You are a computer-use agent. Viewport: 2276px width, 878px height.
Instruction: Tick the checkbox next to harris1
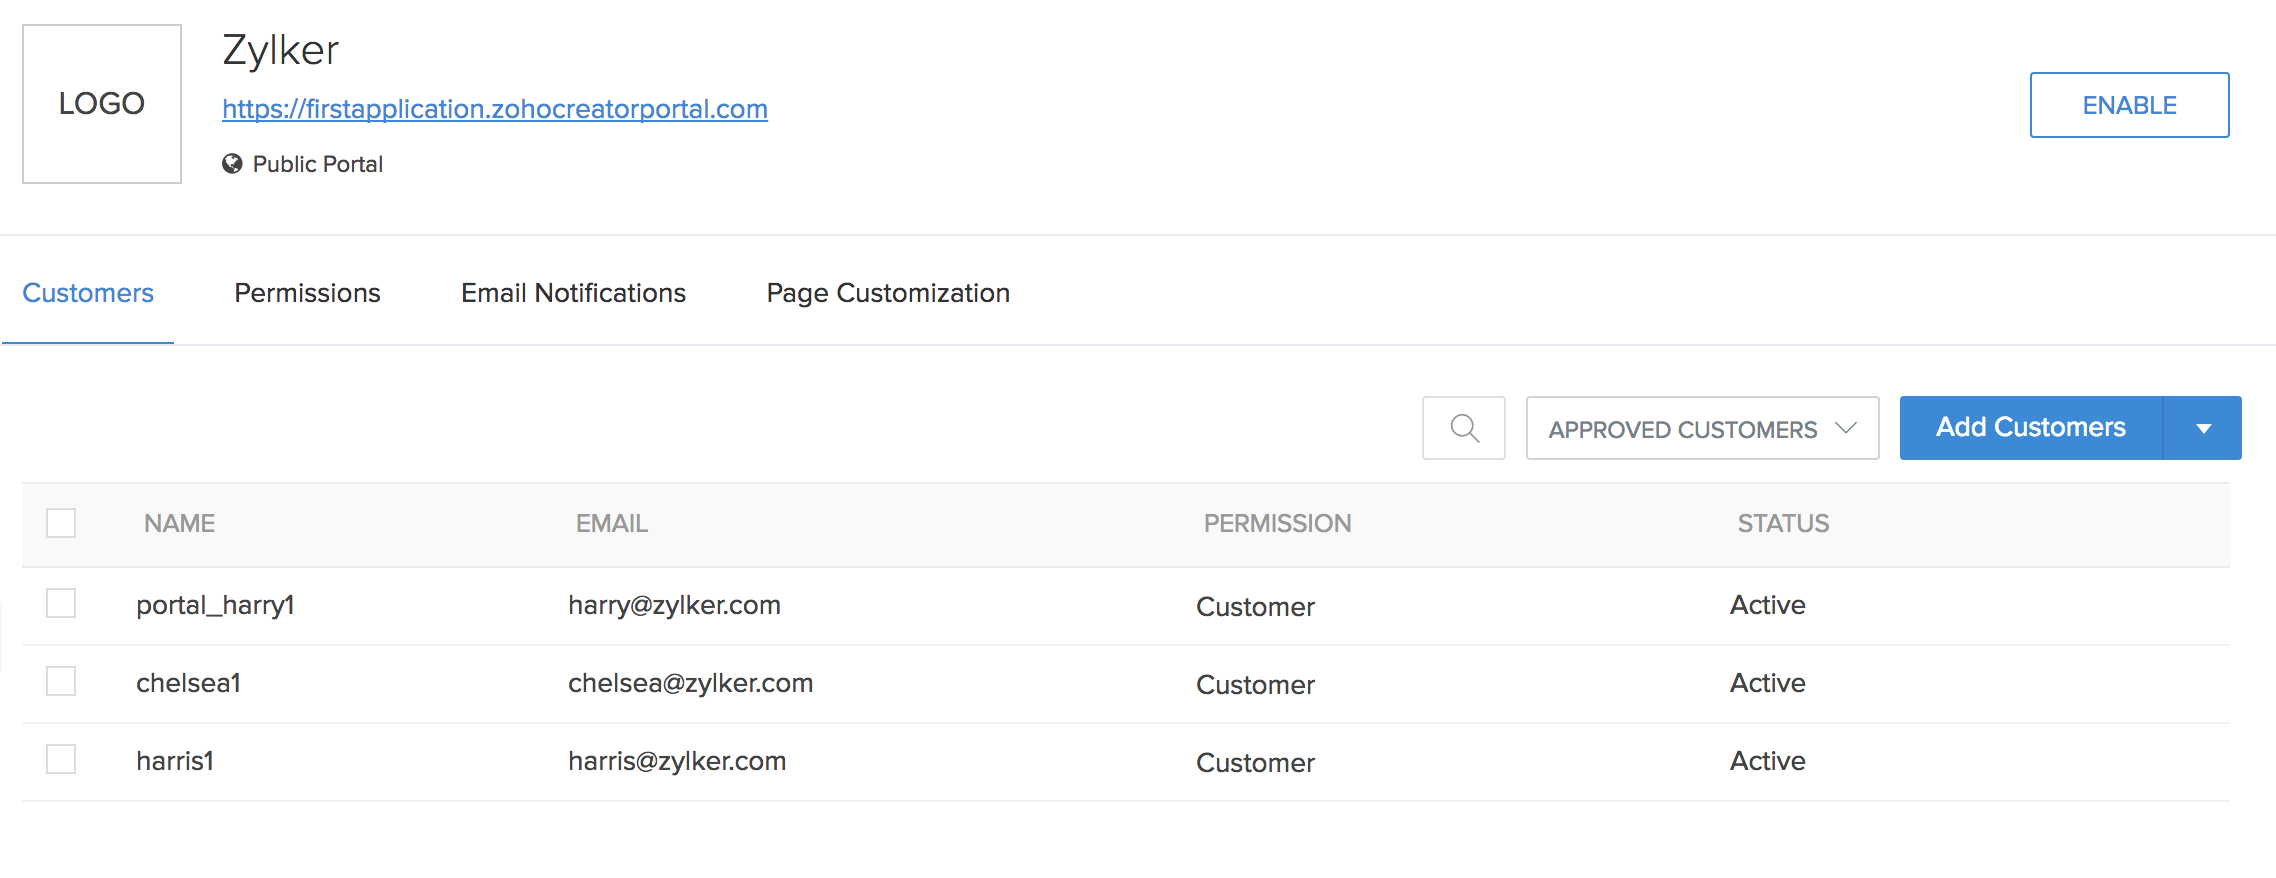[x=61, y=759]
